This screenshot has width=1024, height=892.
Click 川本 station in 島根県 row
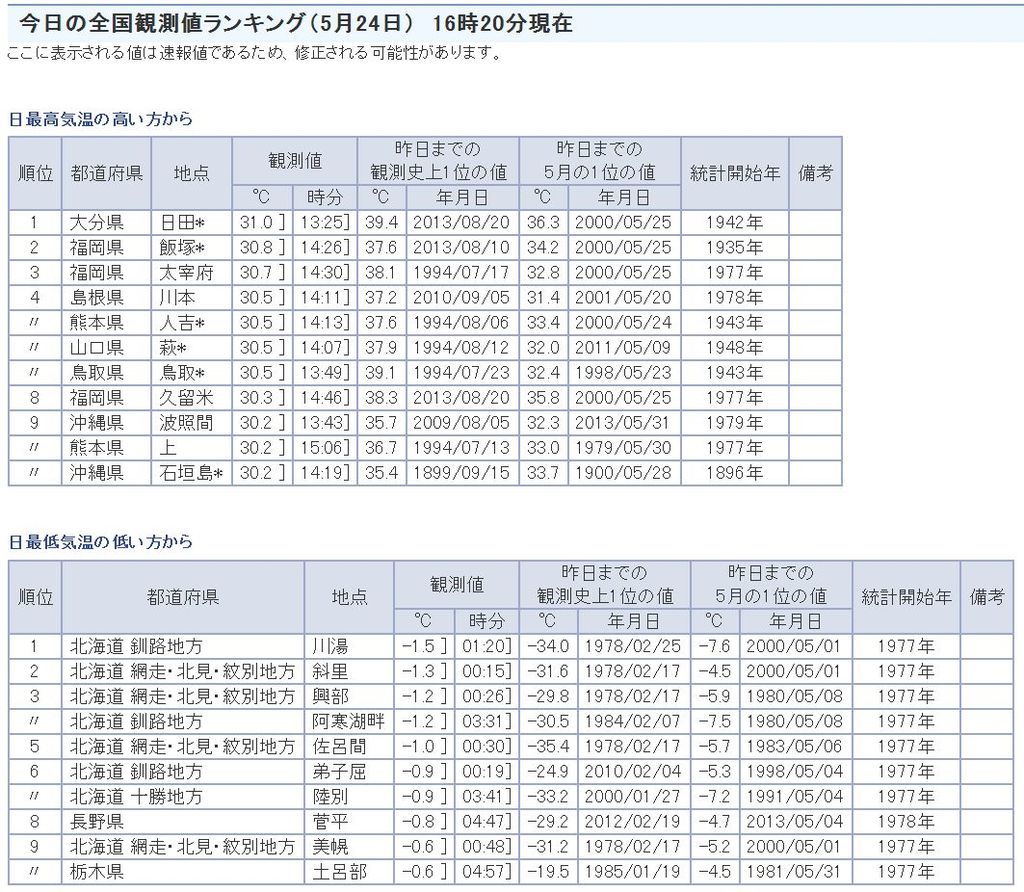pos(177,298)
